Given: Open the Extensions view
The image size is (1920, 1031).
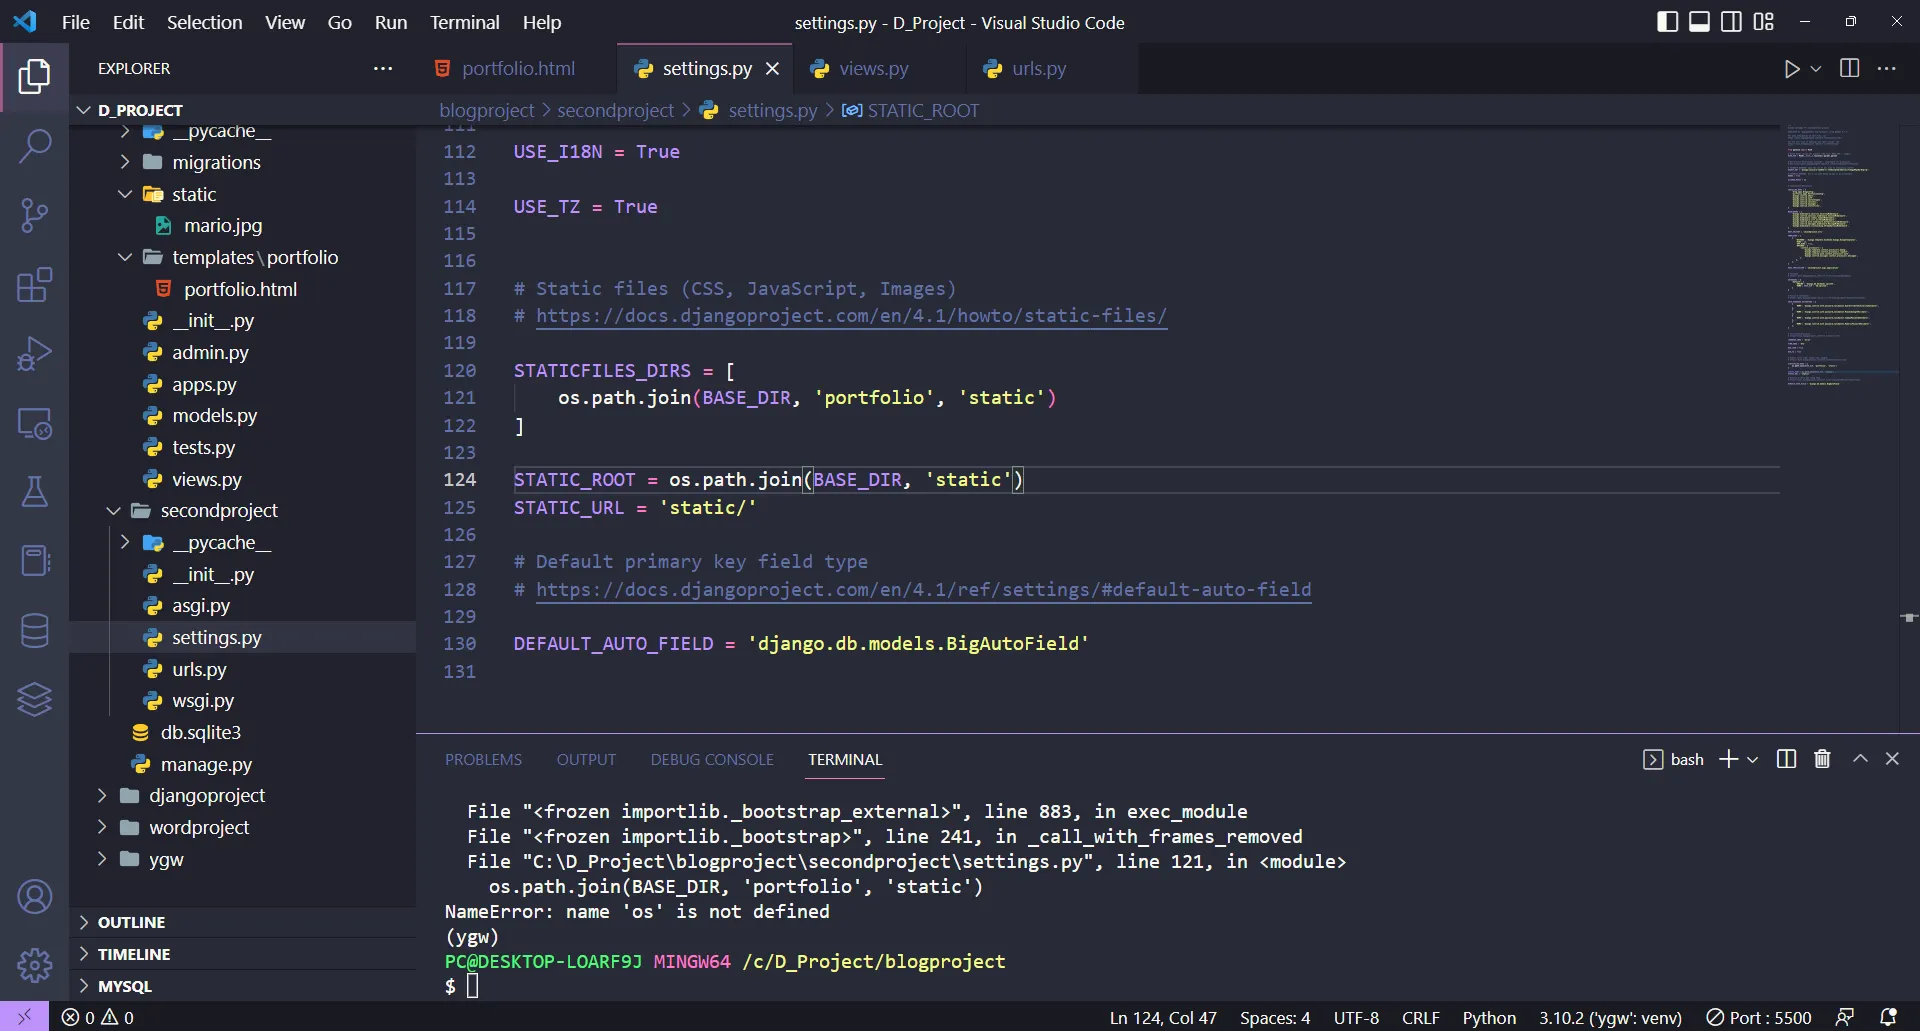Looking at the screenshot, I should [35, 285].
